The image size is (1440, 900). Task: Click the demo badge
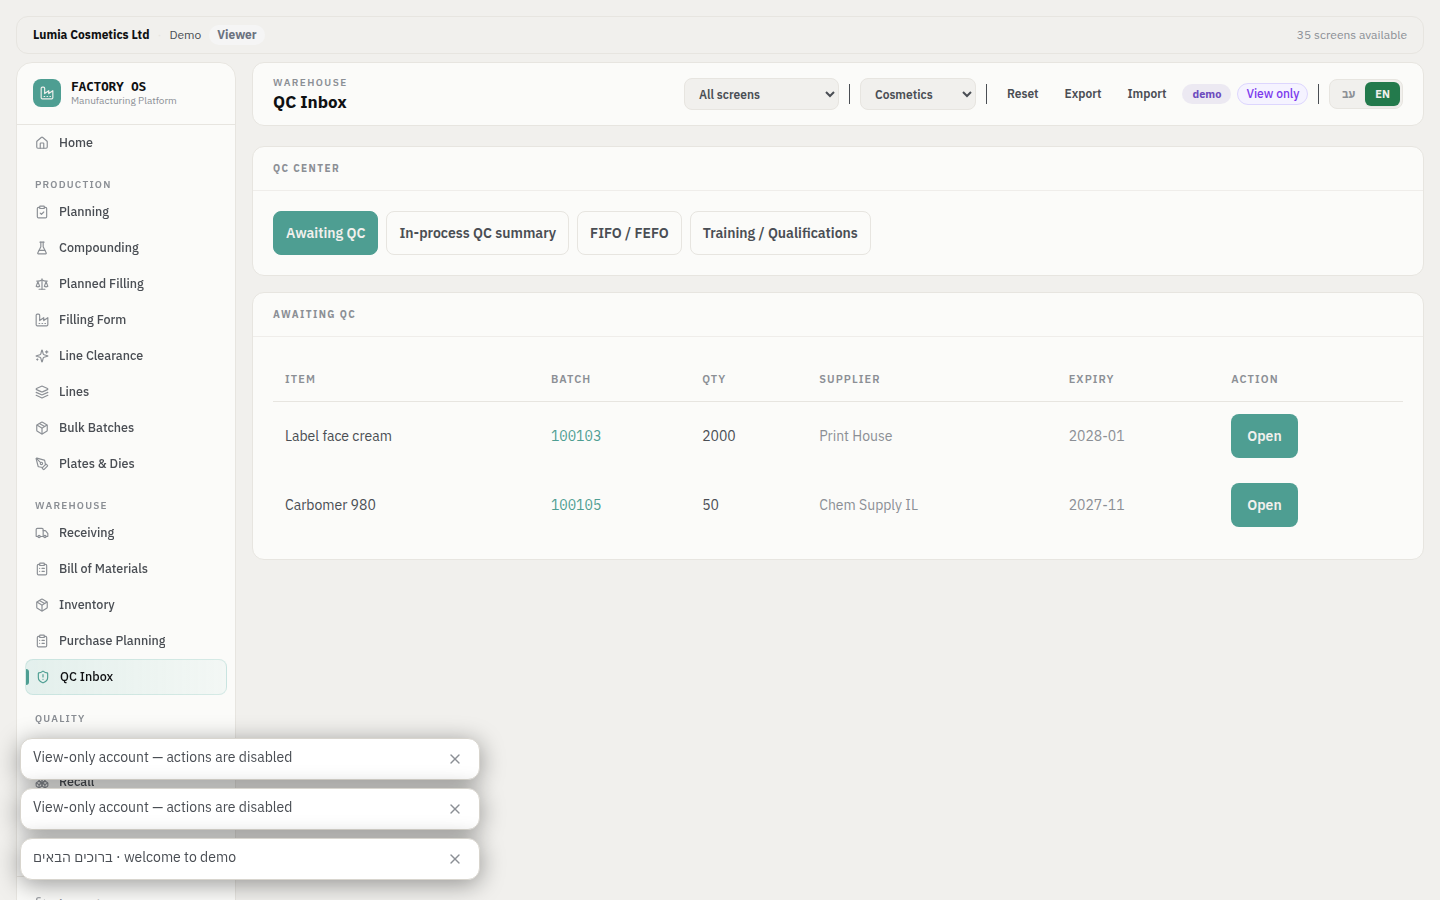pos(1207,94)
